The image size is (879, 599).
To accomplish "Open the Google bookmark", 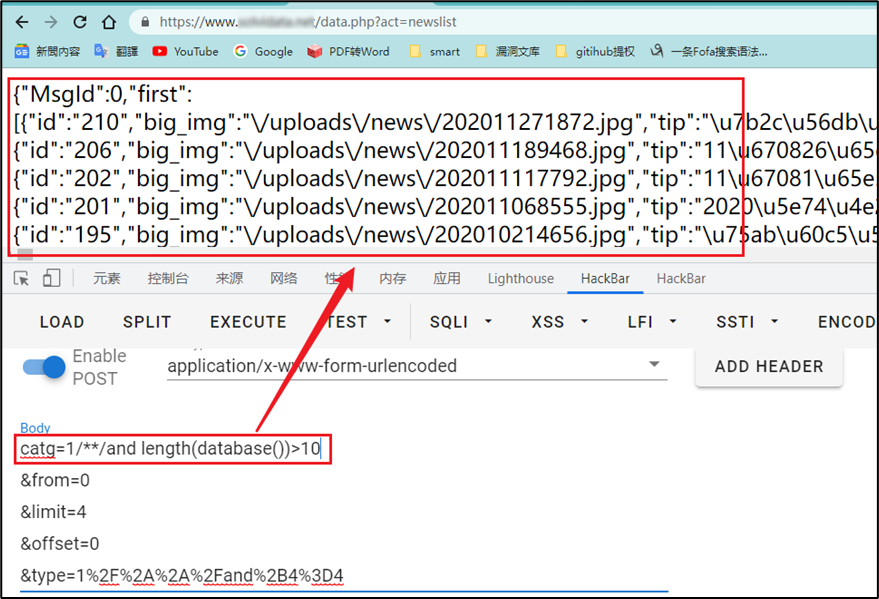I will click(x=263, y=52).
